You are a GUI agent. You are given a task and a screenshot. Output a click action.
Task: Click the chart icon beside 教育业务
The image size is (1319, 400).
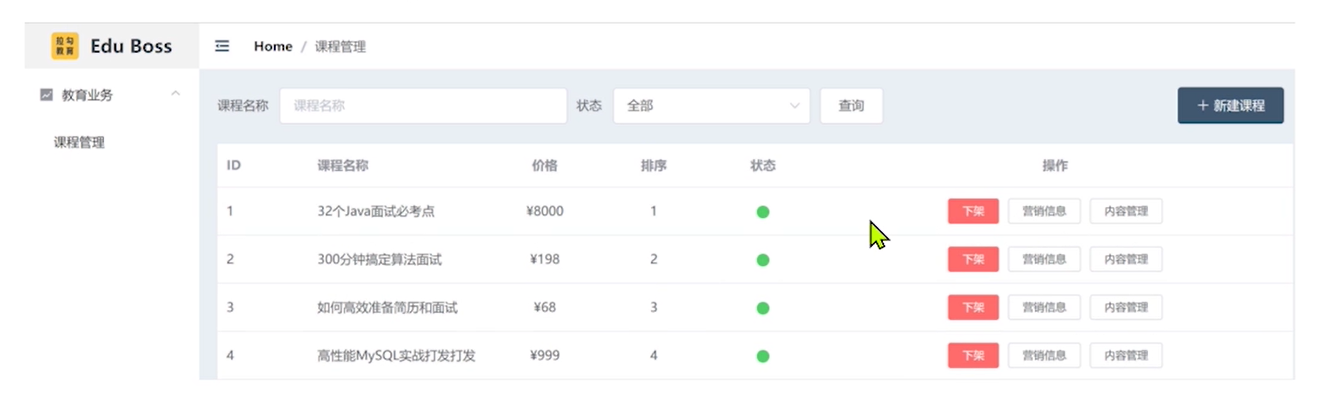[46, 95]
